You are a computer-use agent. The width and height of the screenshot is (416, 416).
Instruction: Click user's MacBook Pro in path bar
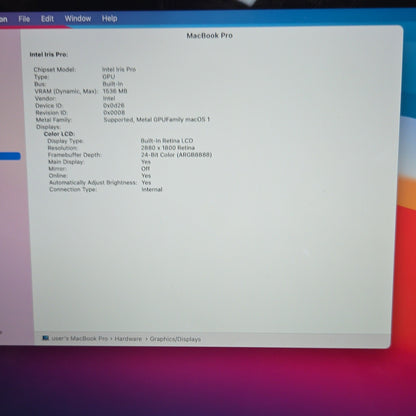[80, 339]
